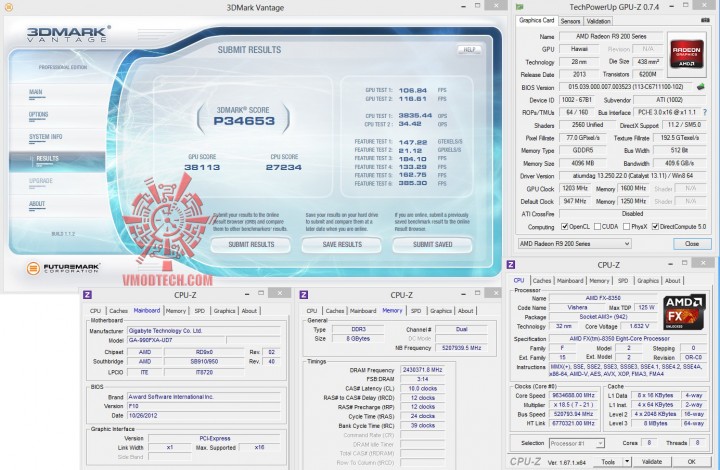Click the CAS# Latency 10.0 clocks value
This screenshot has width=720, height=470.
click(422, 388)
